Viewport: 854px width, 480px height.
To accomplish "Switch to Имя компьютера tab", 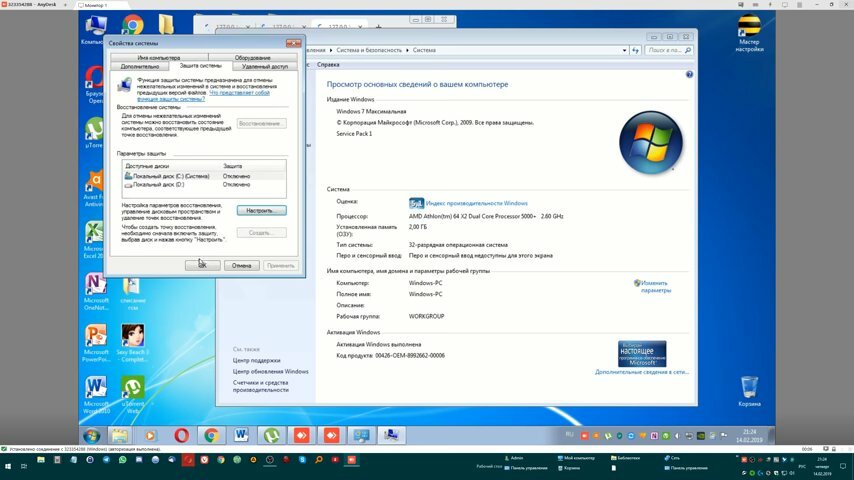I will pos(159,57).
